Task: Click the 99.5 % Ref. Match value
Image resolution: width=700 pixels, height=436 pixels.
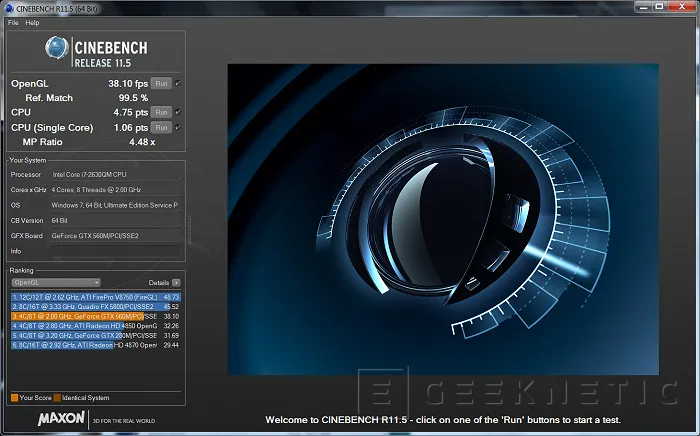Action: (133, 98)
